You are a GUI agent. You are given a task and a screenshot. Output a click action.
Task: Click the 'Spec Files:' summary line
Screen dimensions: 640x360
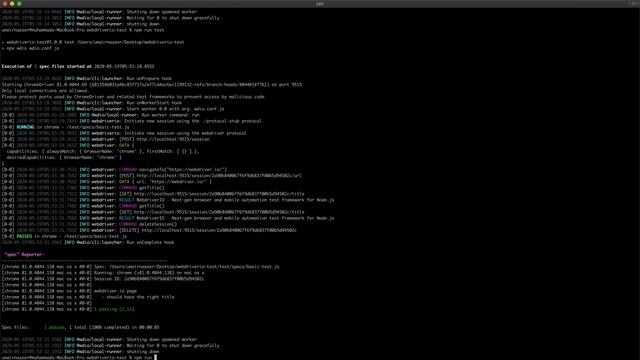(80, 327)
